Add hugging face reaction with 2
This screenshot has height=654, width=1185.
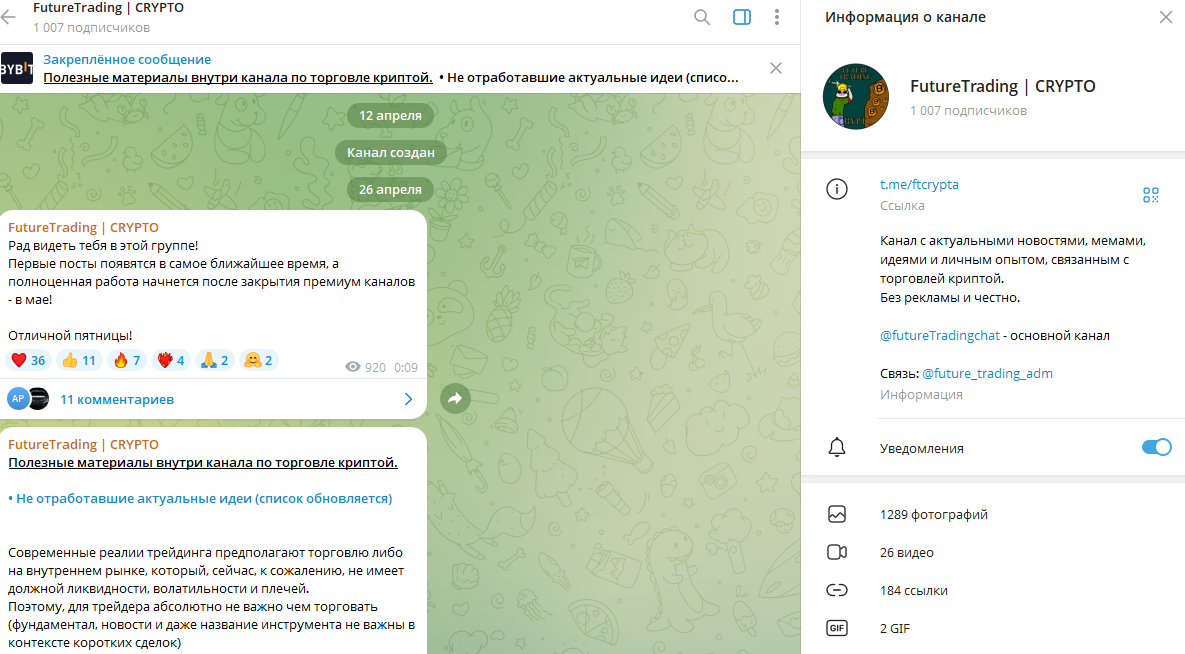pyautogui.click(x=259, y=361)
